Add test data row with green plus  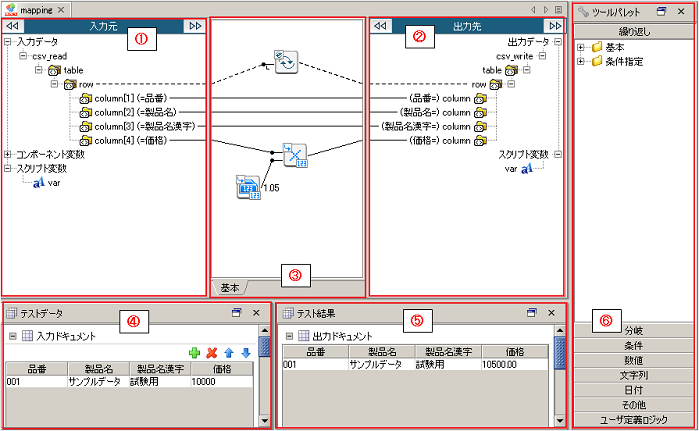[194, 354]
